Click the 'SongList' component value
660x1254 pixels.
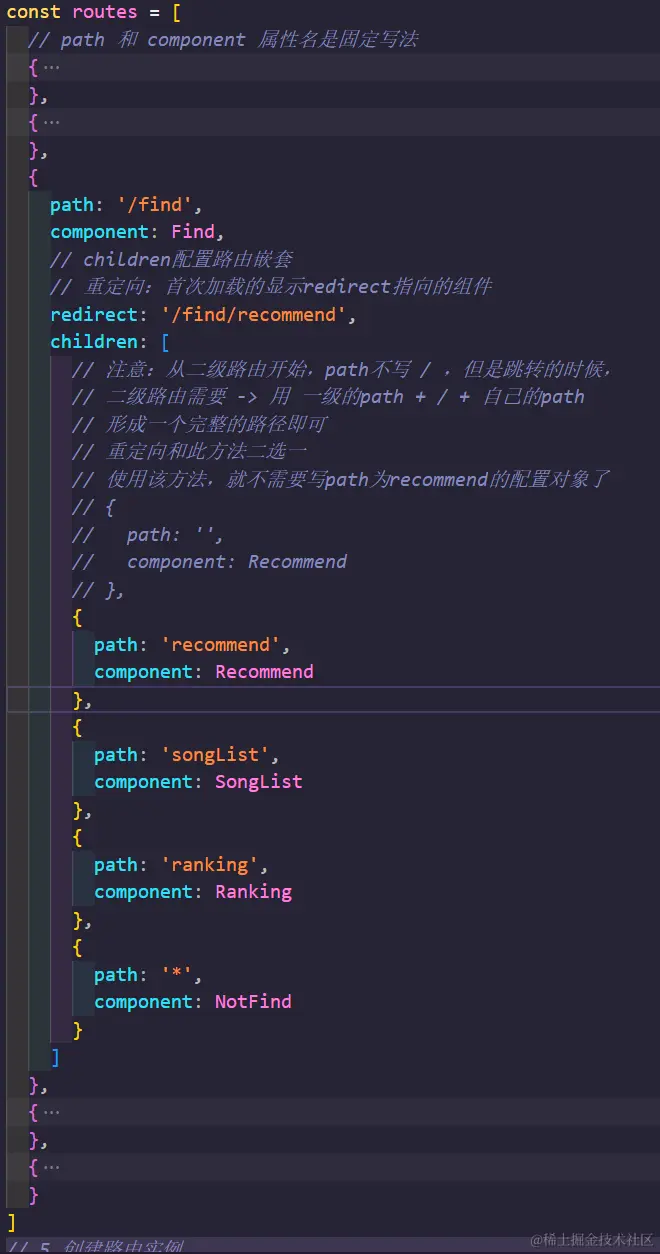tap(258, 782)
